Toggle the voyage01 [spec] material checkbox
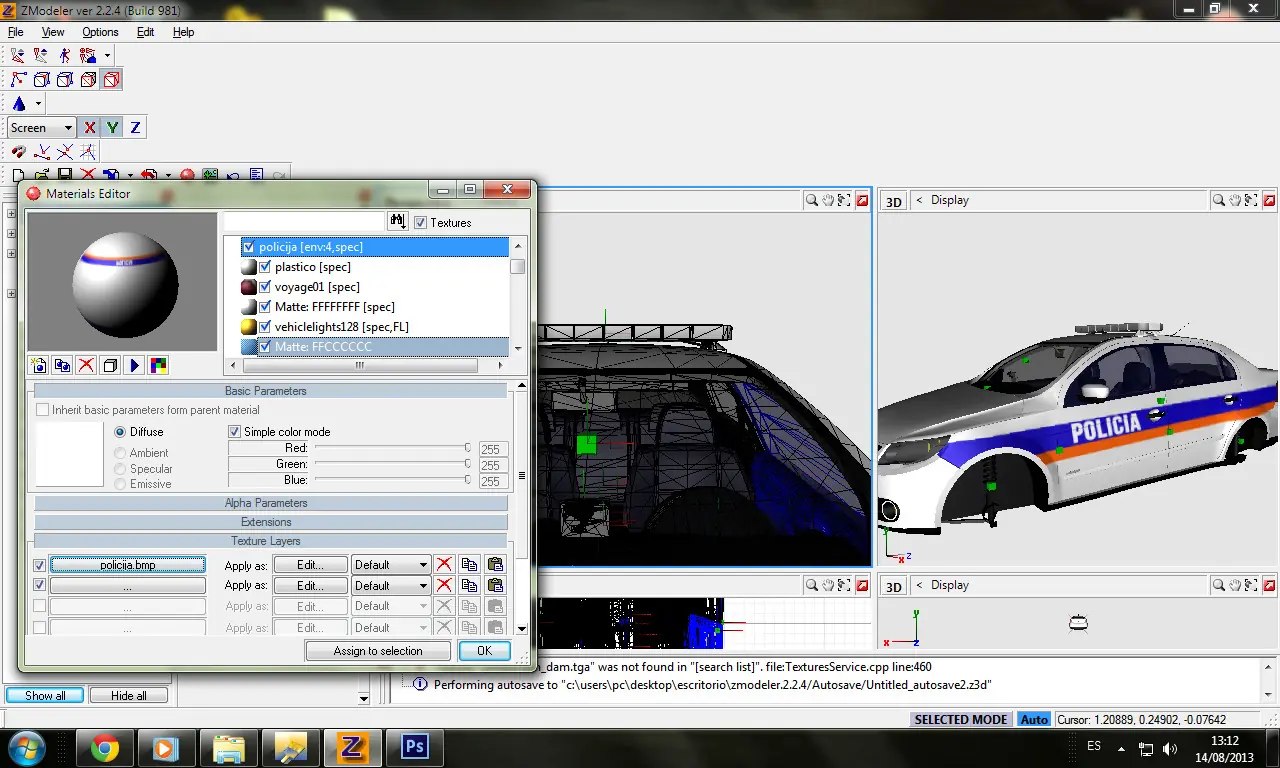 coord(265,287)
